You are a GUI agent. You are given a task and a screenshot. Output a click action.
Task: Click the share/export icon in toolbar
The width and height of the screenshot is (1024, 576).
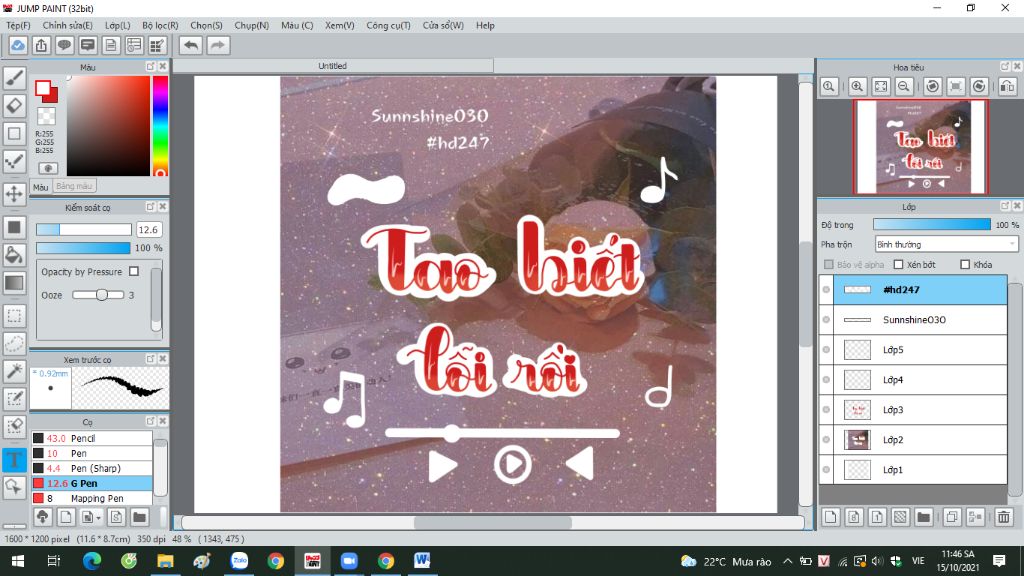click(x=41, y=45)
